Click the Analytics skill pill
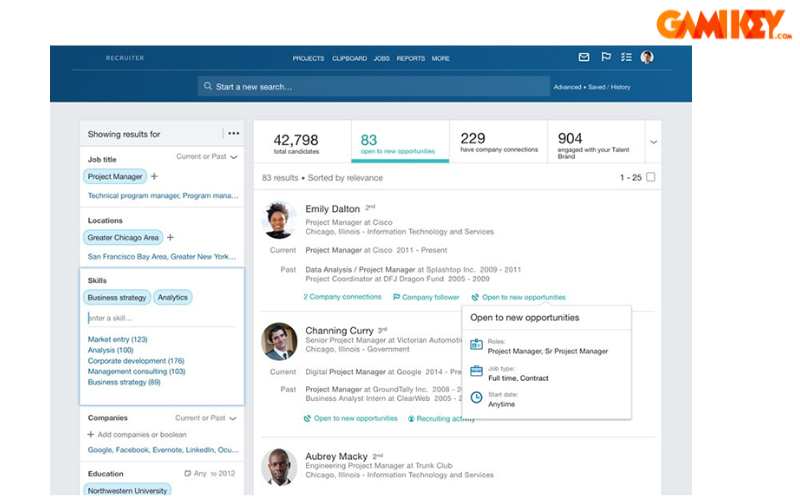 pos(172,297)
